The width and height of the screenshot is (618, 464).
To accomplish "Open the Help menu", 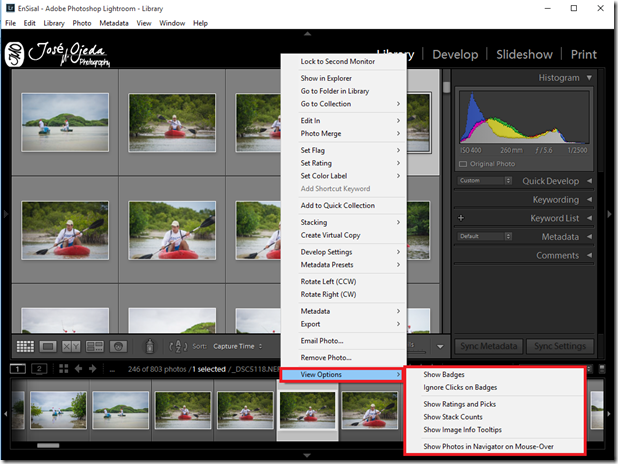I will [x=200, y=23].
